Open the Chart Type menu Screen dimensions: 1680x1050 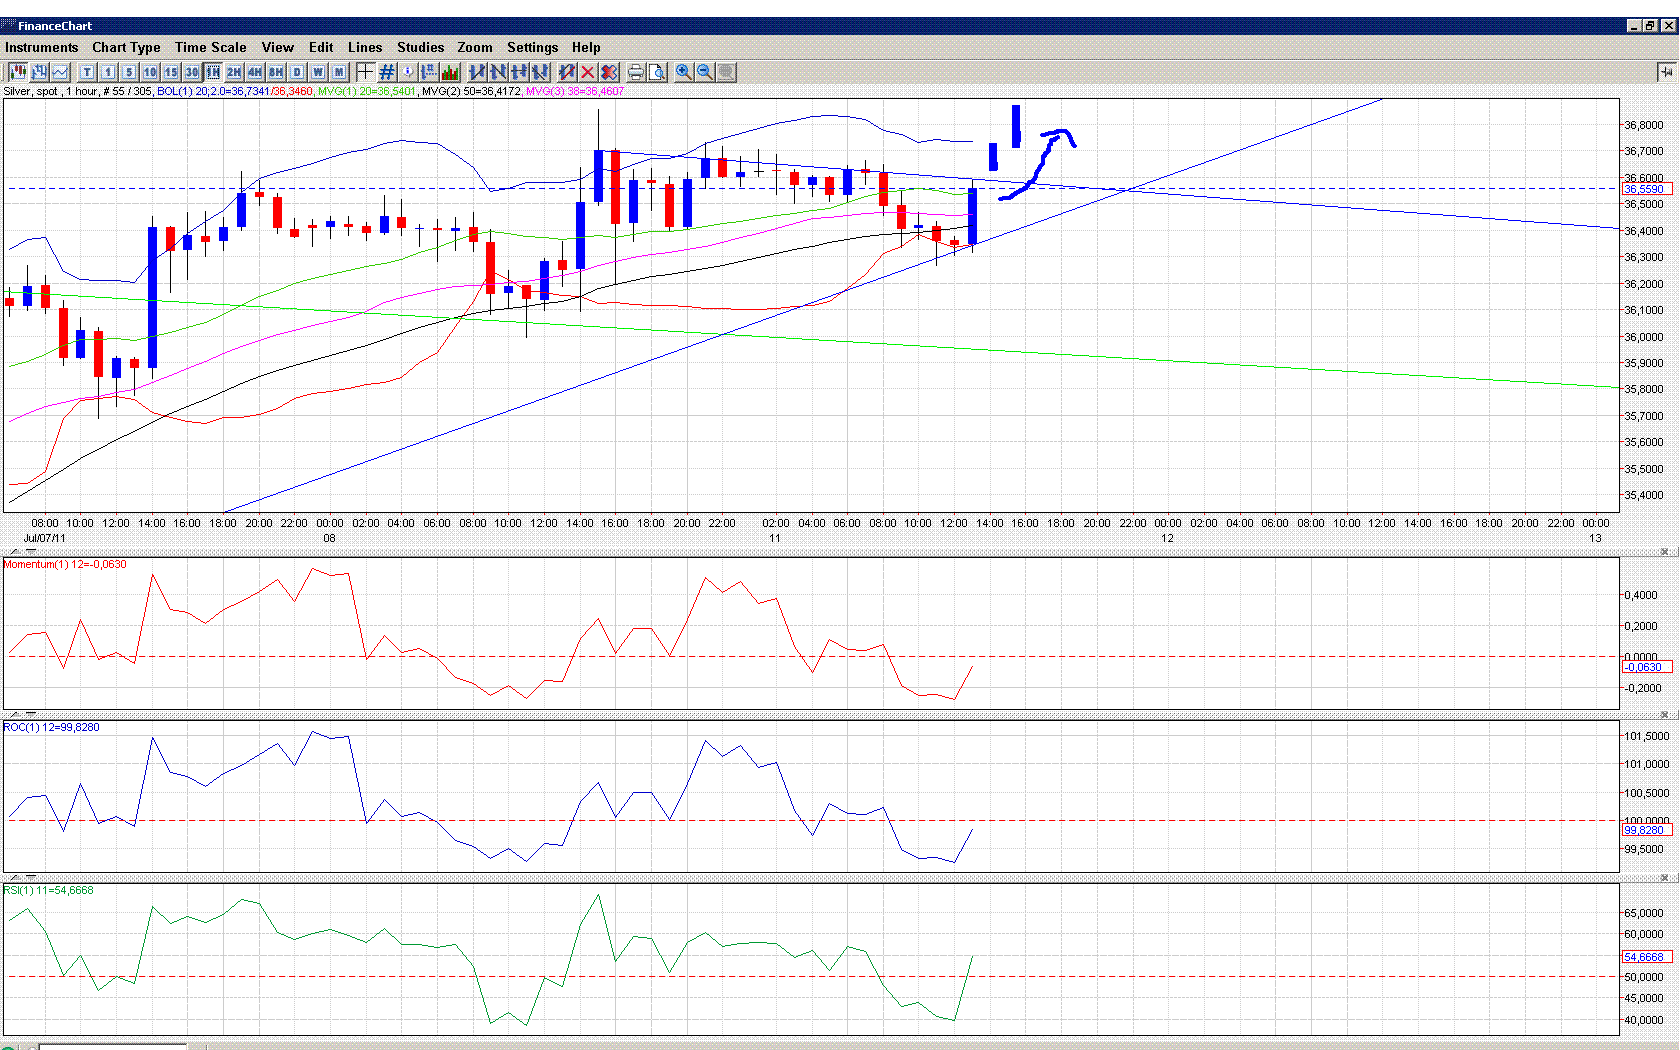click(x=126, y=47)
